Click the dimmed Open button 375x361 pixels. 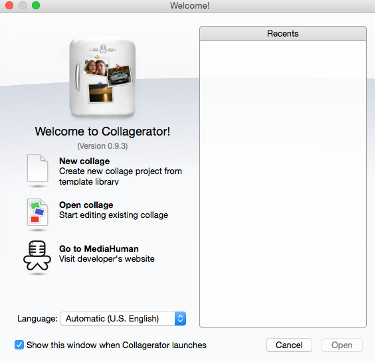coord(342,345)
